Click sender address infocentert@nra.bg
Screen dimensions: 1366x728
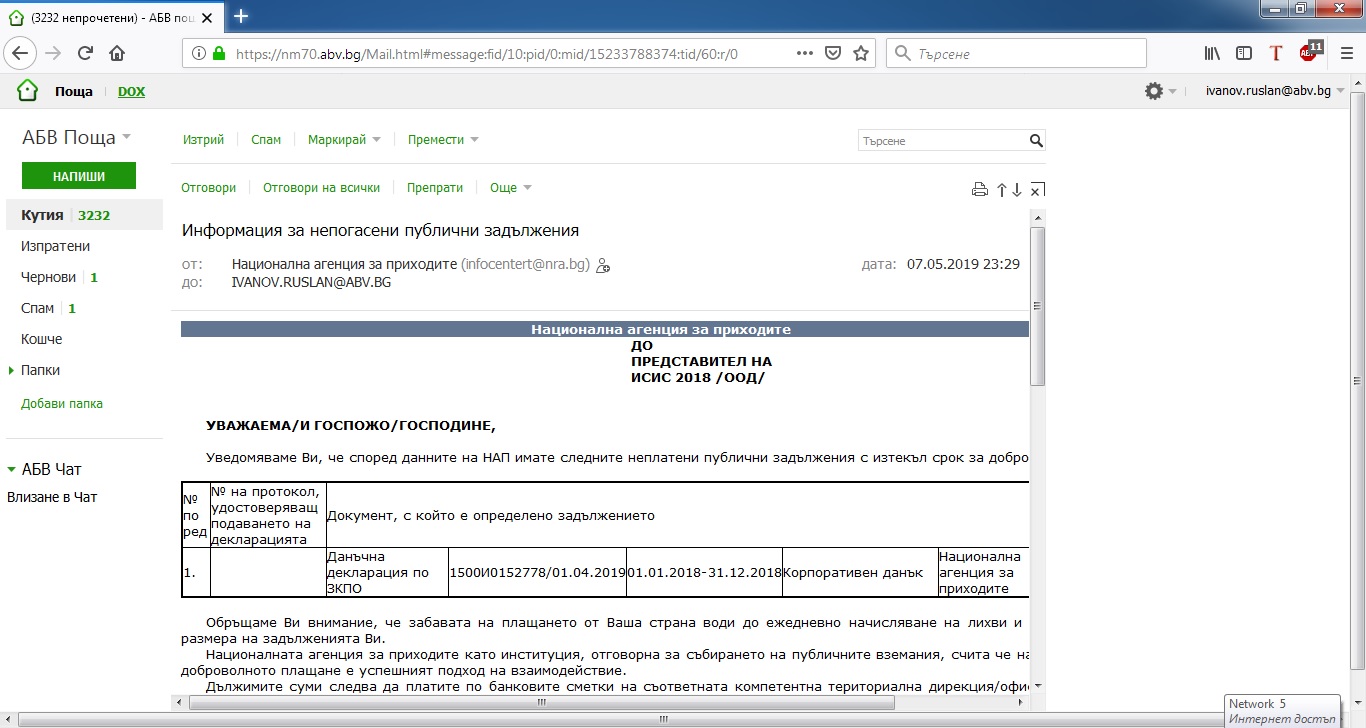526,265
